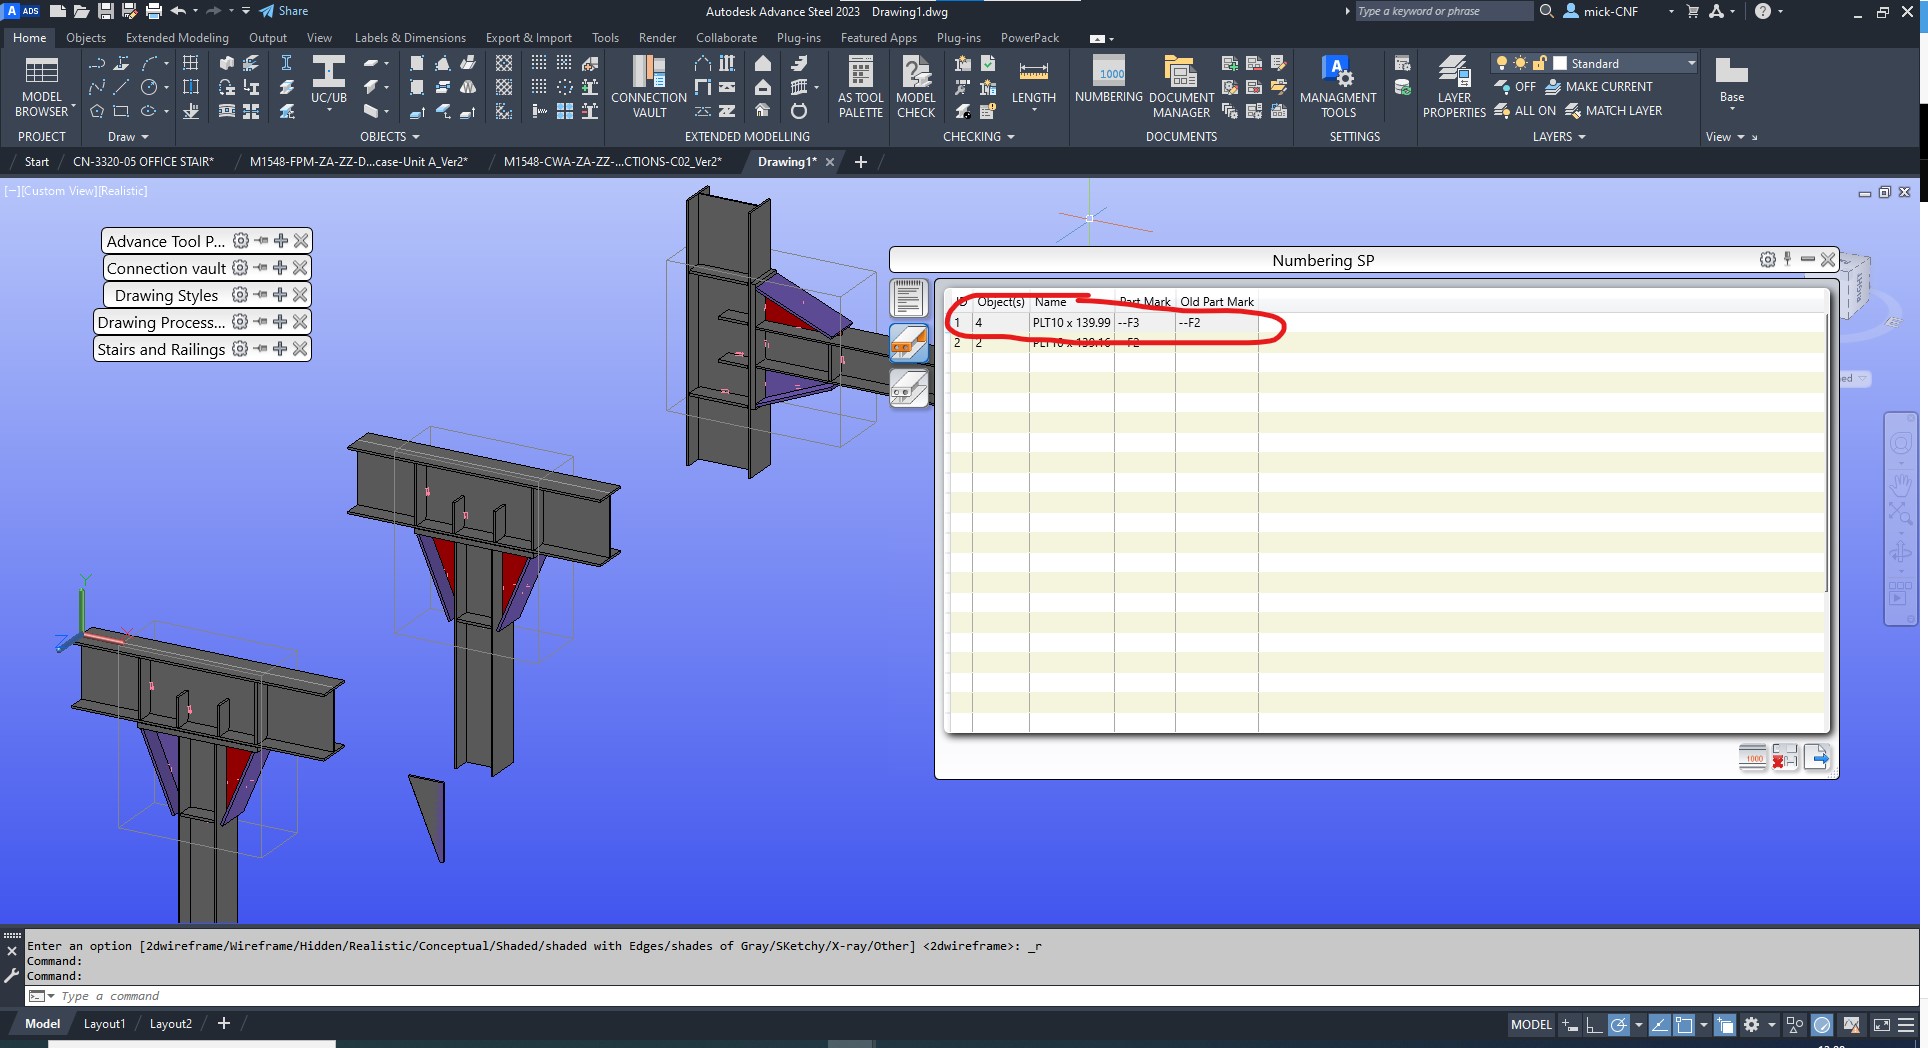The image size is (1928, 1048).
Task: Expand the LAYERS panel arrow
Action: click(1581, 137)
